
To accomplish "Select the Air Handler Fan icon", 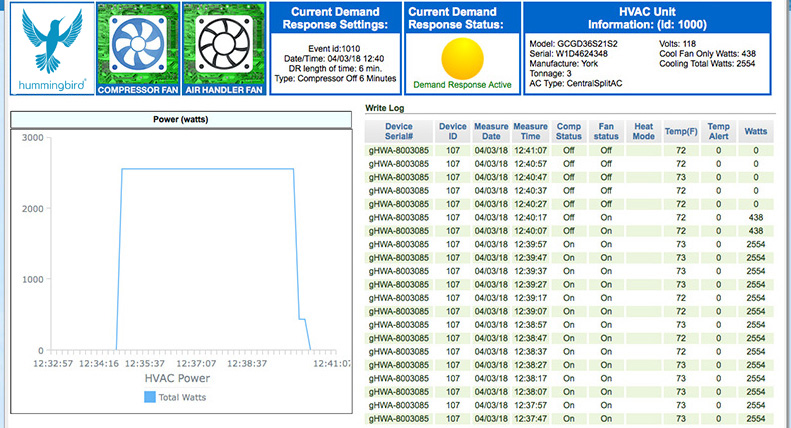I will coord(224,43).
